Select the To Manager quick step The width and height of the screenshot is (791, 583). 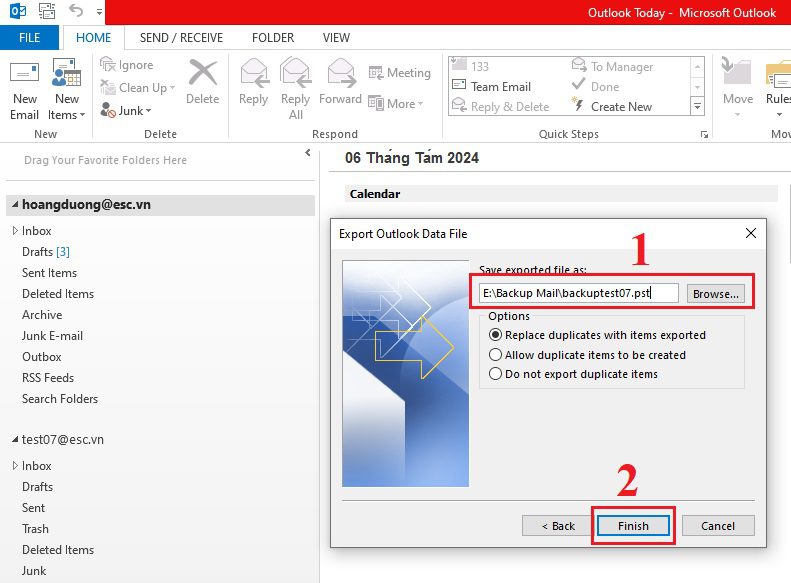pos(612,67)
